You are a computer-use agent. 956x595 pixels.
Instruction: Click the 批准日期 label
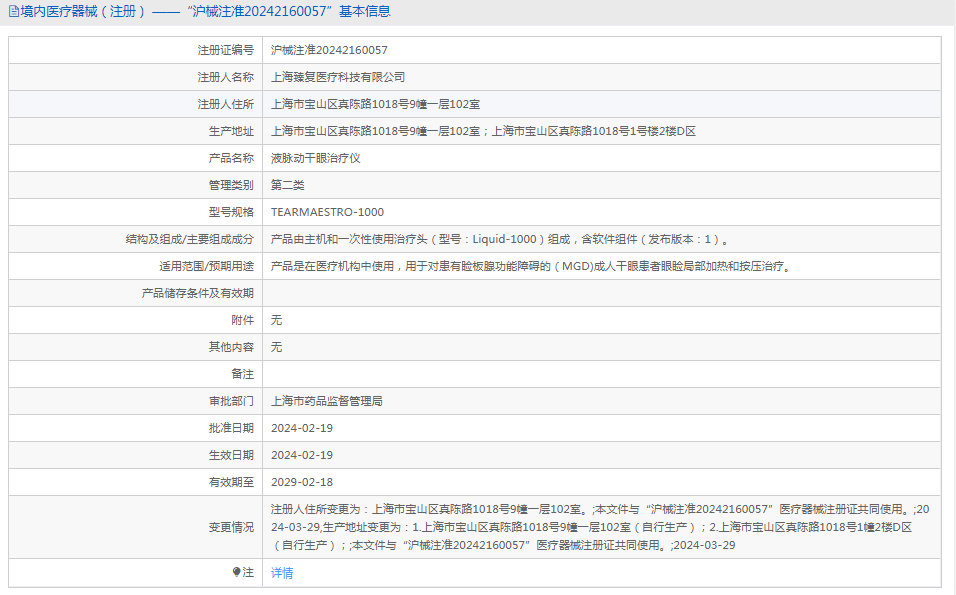231,428
